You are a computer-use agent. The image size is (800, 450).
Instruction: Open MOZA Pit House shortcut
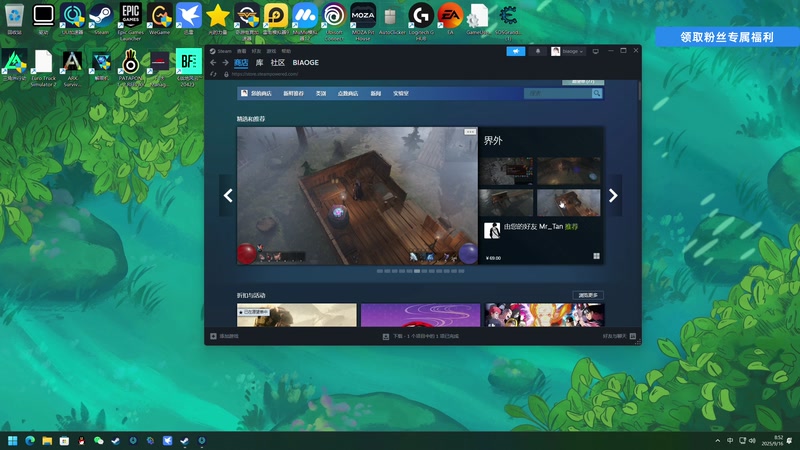(363, 20)
